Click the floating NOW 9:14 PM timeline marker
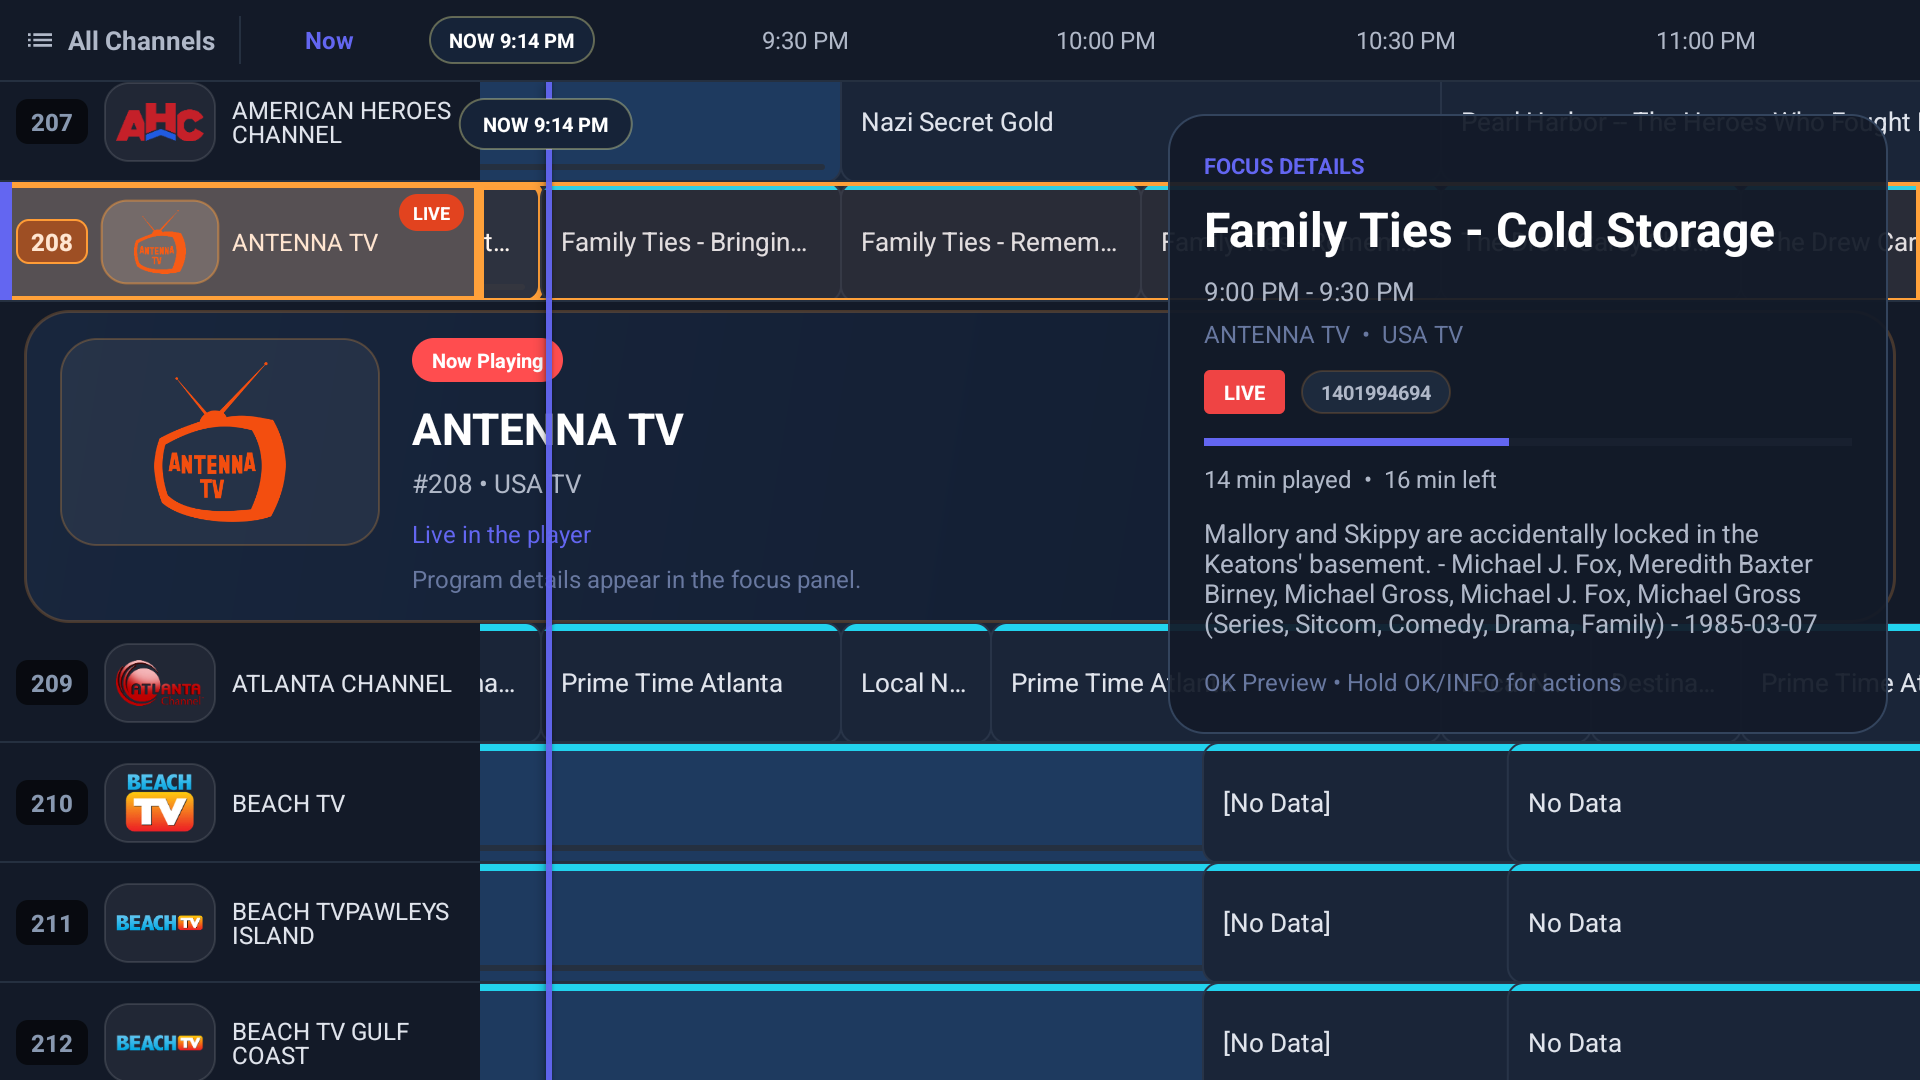Image resolution: width=1920 pixels, height=1080 pixels. coord(545,125)
